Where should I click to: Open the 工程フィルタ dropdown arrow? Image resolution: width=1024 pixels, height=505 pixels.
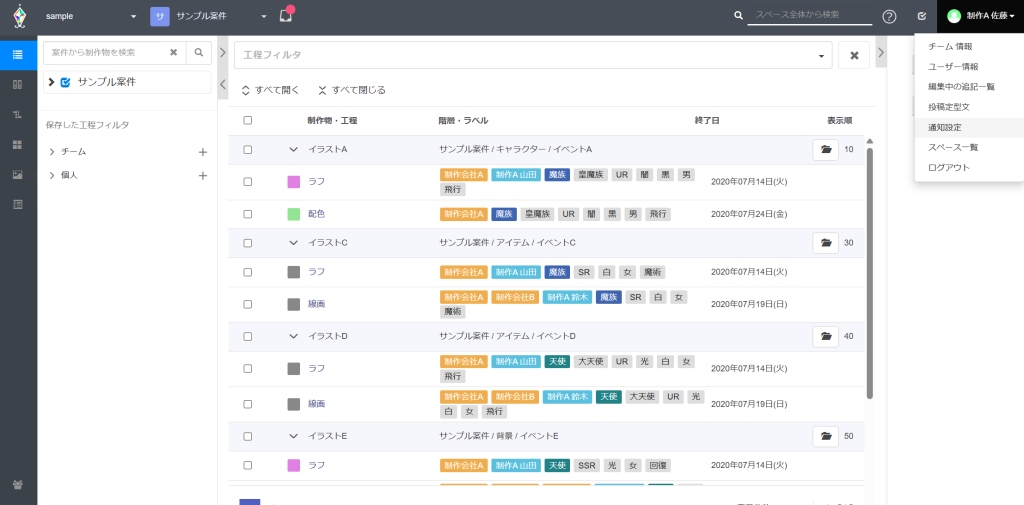coord(821,56)
